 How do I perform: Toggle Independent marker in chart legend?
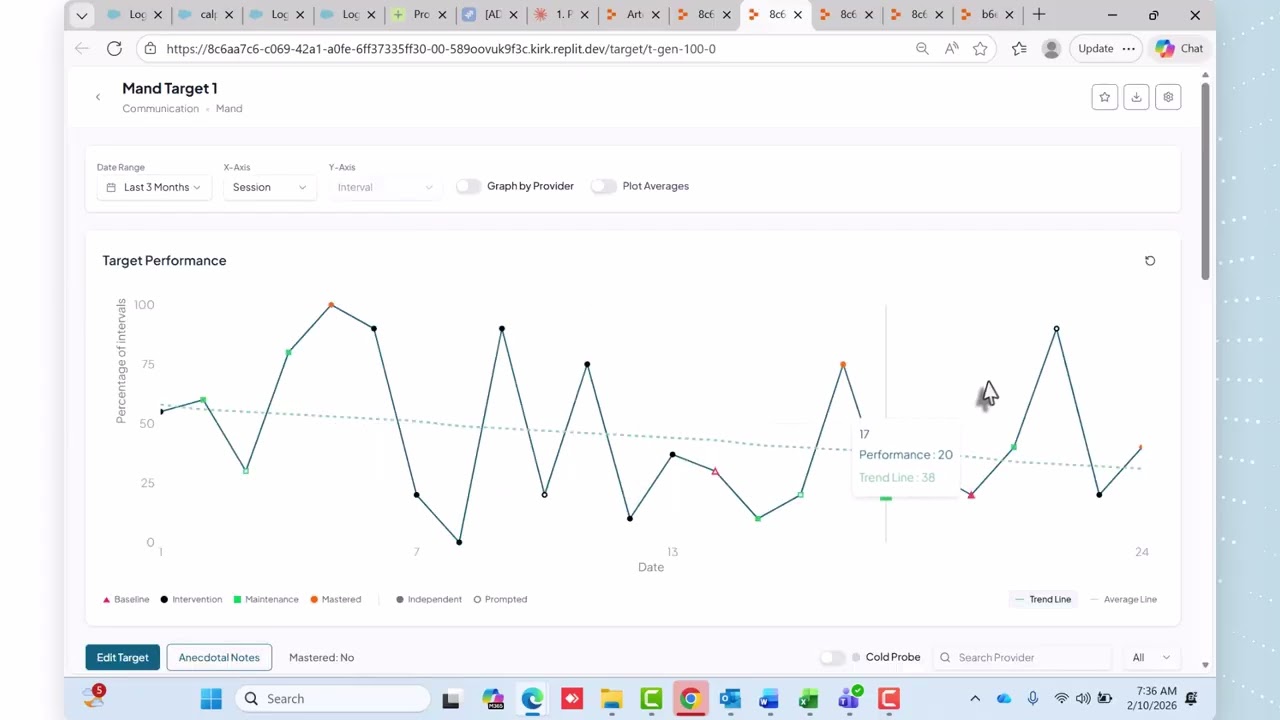point(429,599)
